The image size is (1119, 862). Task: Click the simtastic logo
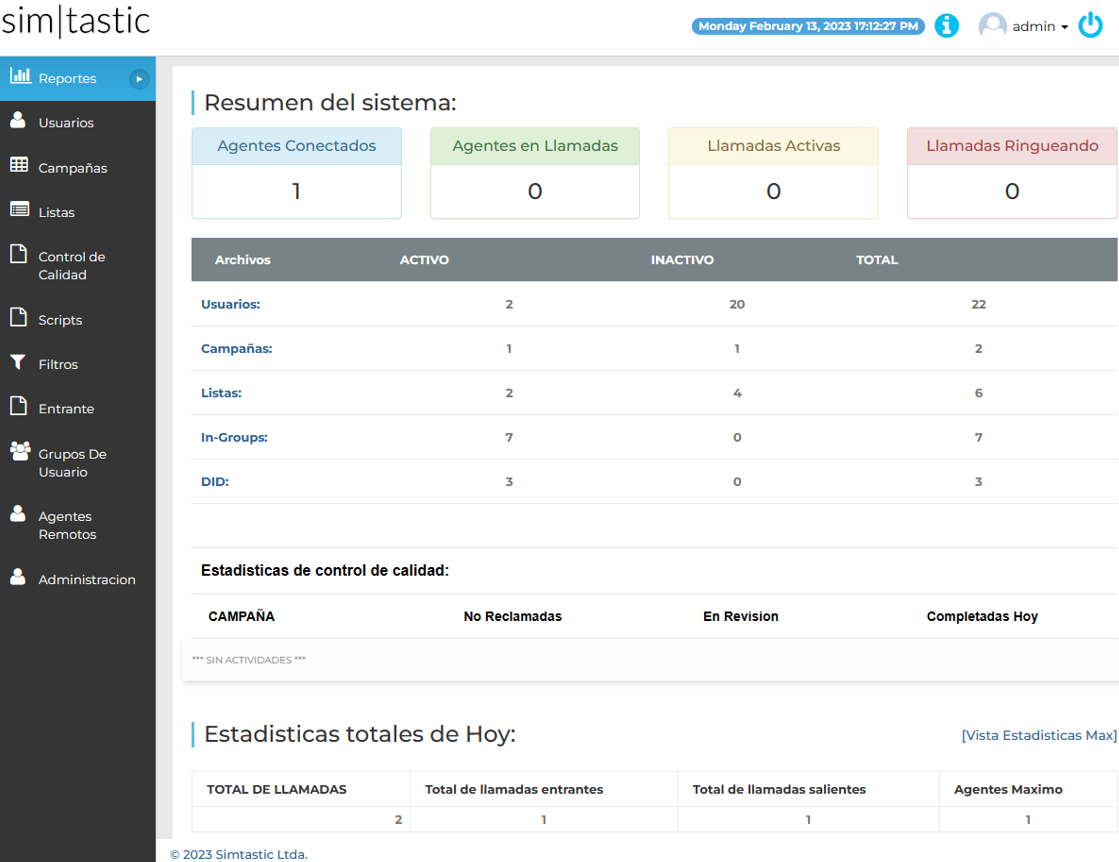(x=76, y=21)
